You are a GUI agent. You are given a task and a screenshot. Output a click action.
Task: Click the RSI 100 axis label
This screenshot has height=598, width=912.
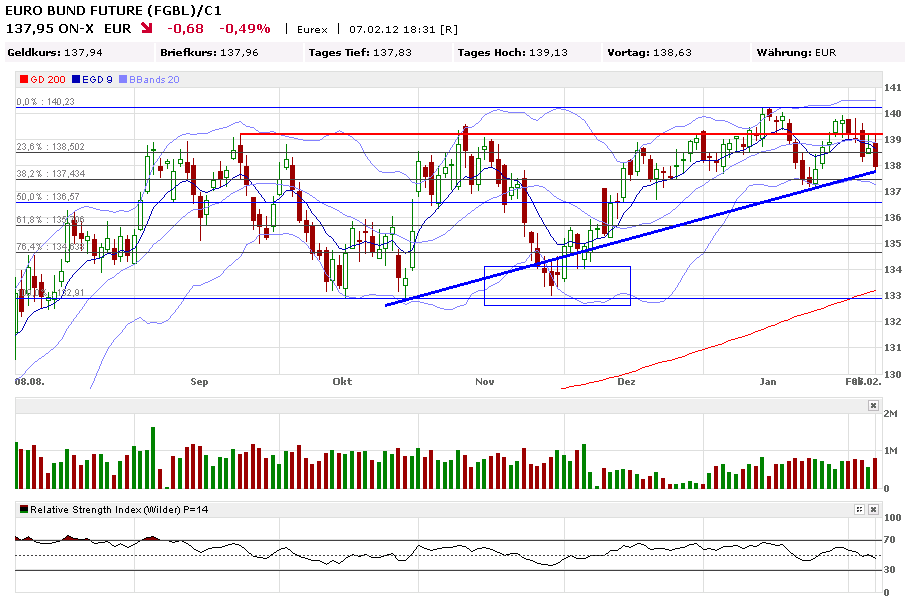tap(892, 518)
